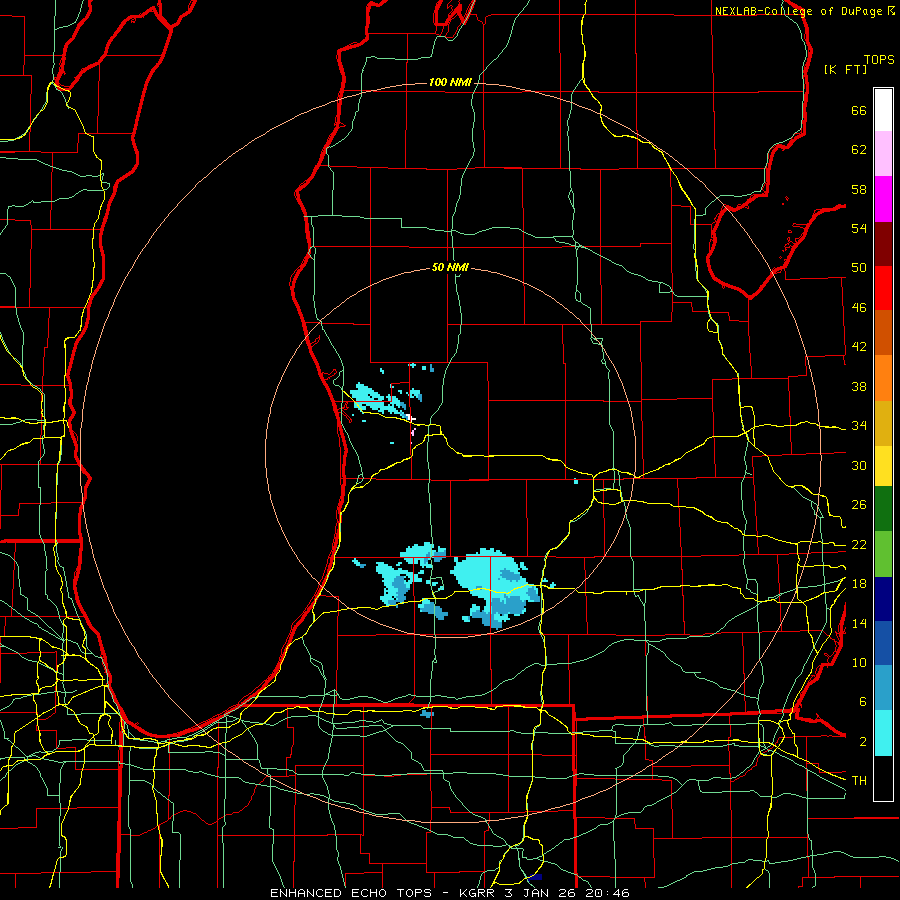Screen dimensions: 900x900
Task: Select the dark green legend swatch
Action: (883, 509)
